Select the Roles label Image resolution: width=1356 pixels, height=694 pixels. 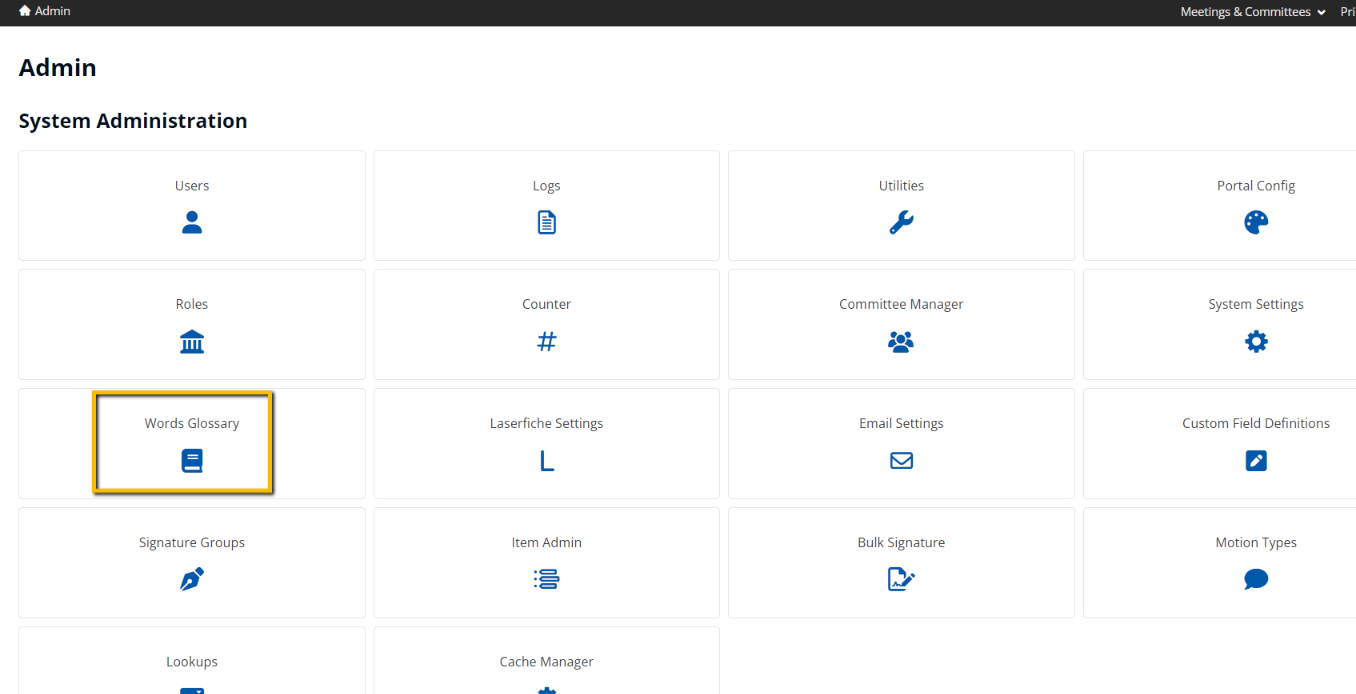pyautogui.click(x=192, y=304)
